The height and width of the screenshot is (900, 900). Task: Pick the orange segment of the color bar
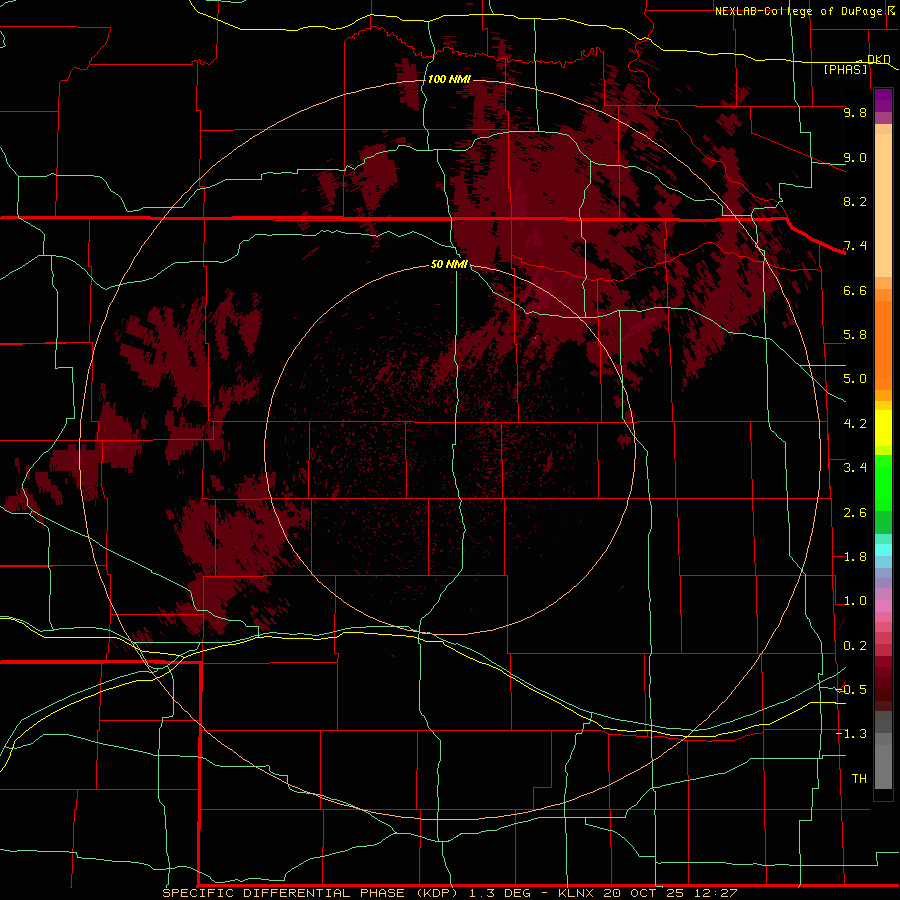[x=883, y=345]
